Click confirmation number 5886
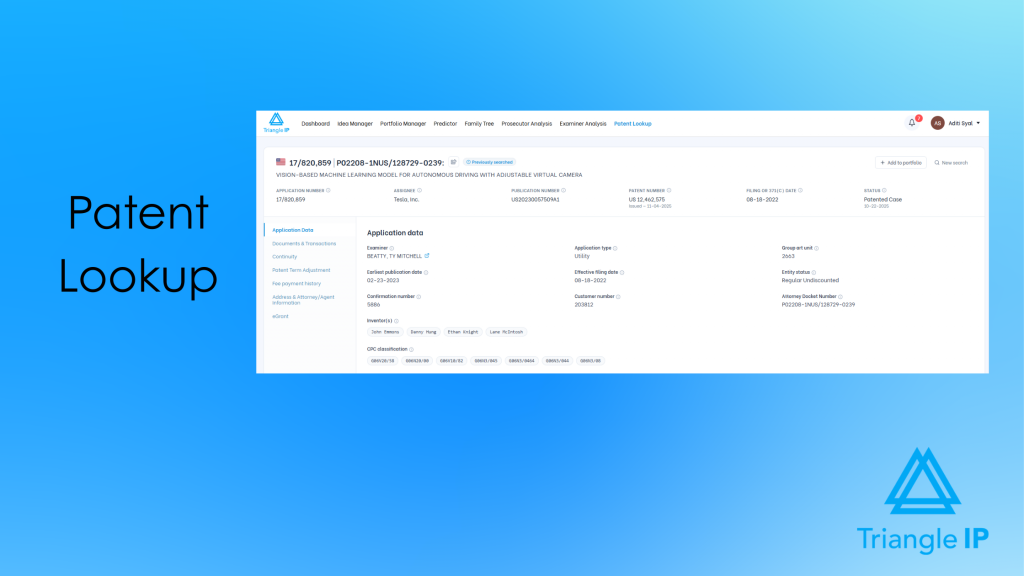This screenshot has width=1024, height=576. [374, 304]
